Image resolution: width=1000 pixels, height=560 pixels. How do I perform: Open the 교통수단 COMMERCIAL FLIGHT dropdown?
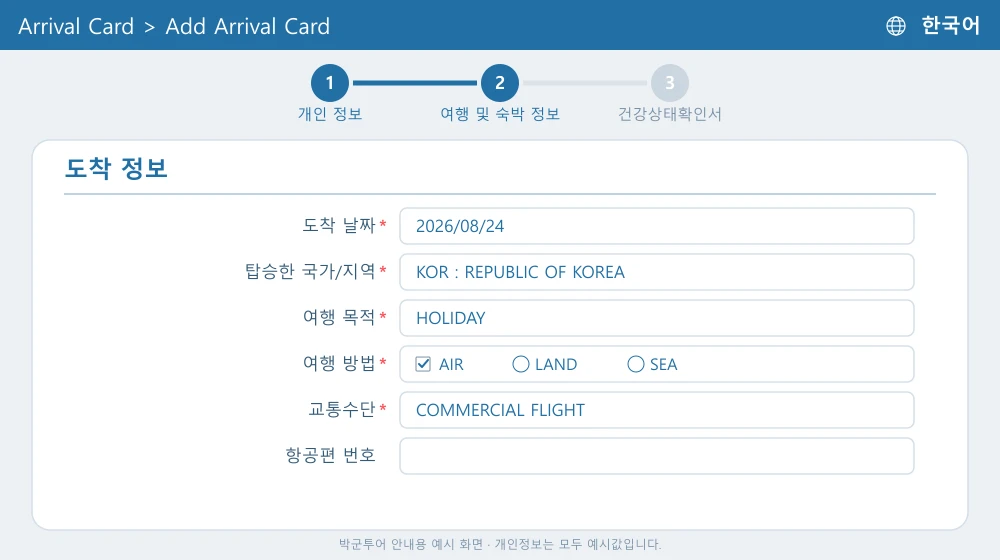657,410
